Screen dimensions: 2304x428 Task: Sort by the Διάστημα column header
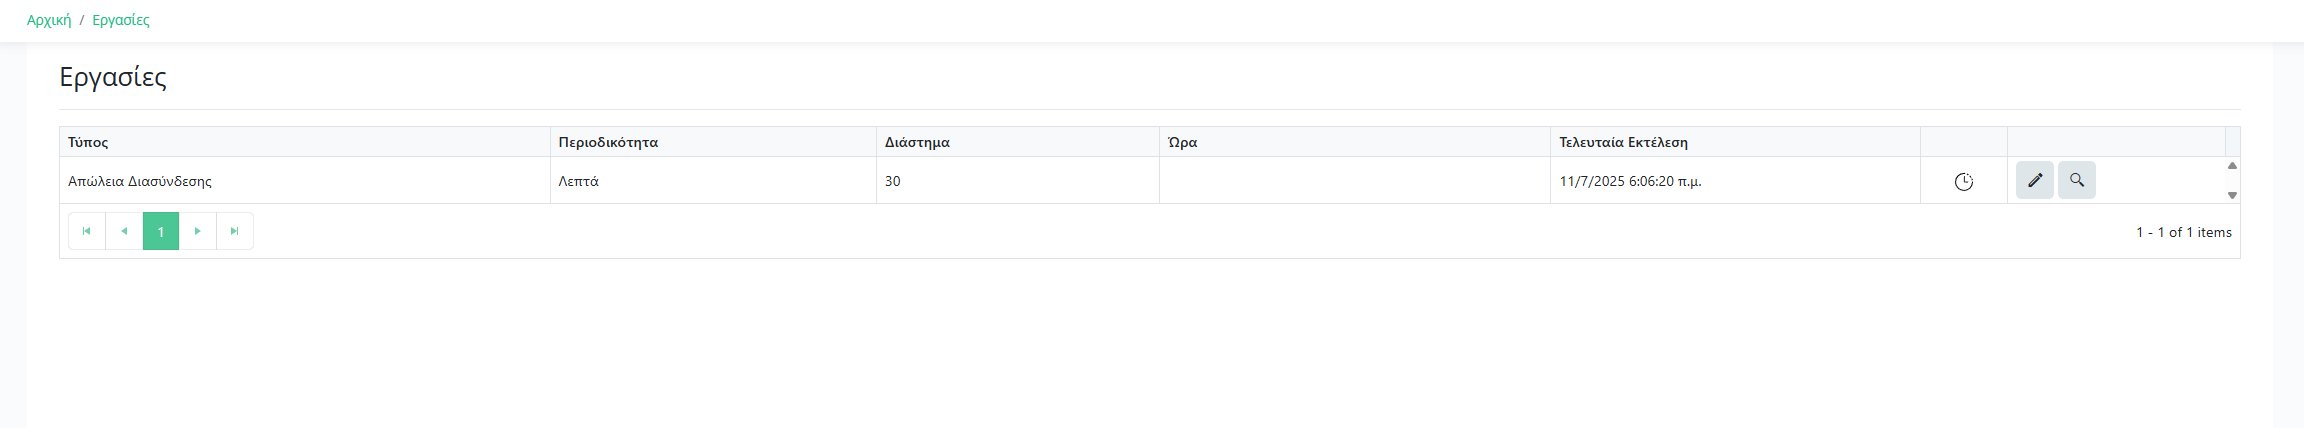tap(917, 142)
